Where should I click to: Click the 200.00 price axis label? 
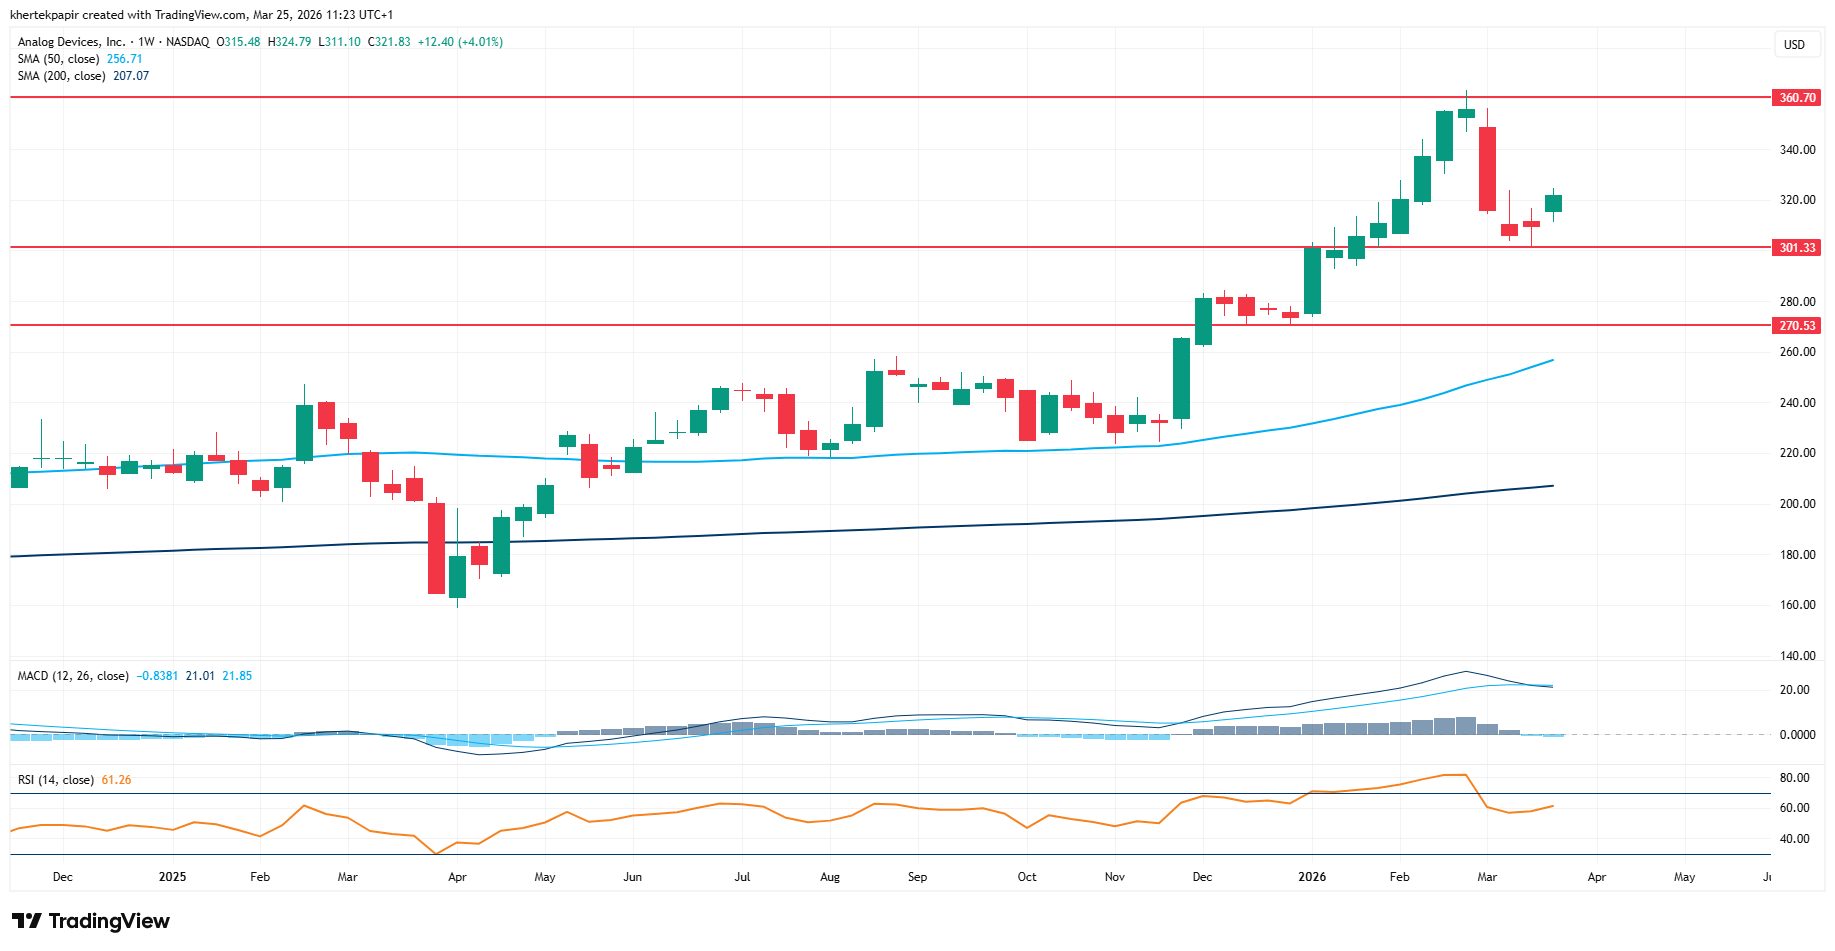pos(1797,504)
